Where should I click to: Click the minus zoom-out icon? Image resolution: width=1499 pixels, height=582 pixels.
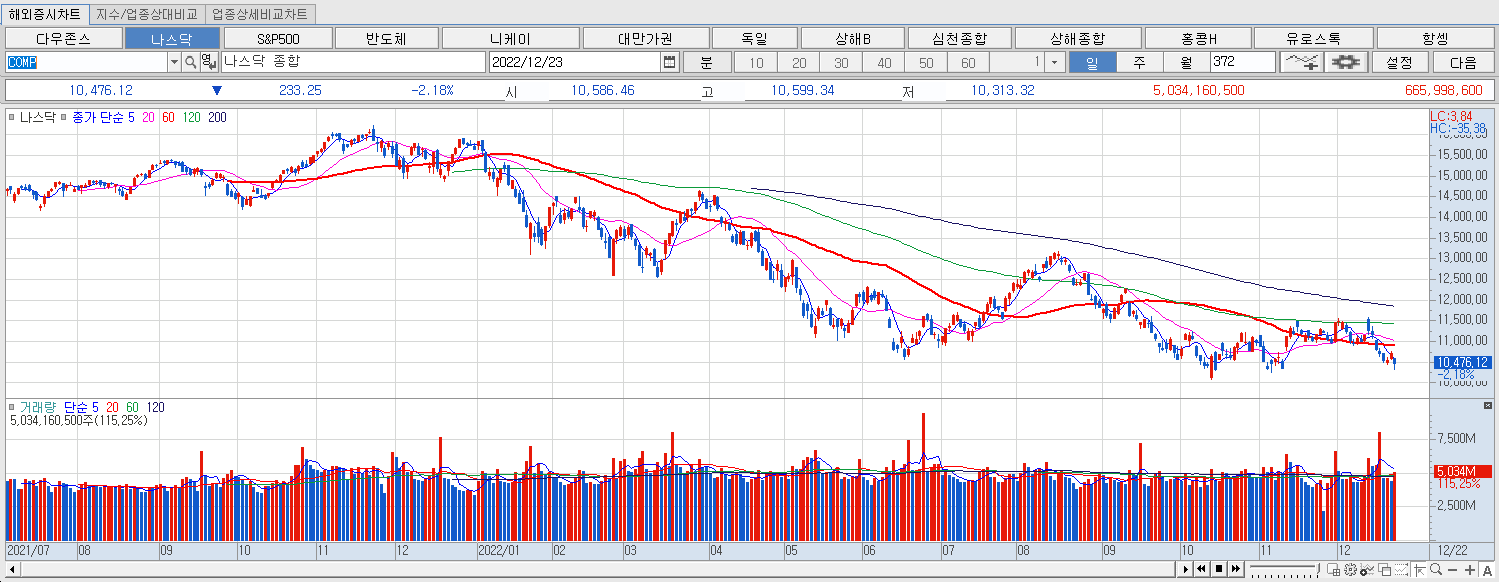pos(1452,569)
